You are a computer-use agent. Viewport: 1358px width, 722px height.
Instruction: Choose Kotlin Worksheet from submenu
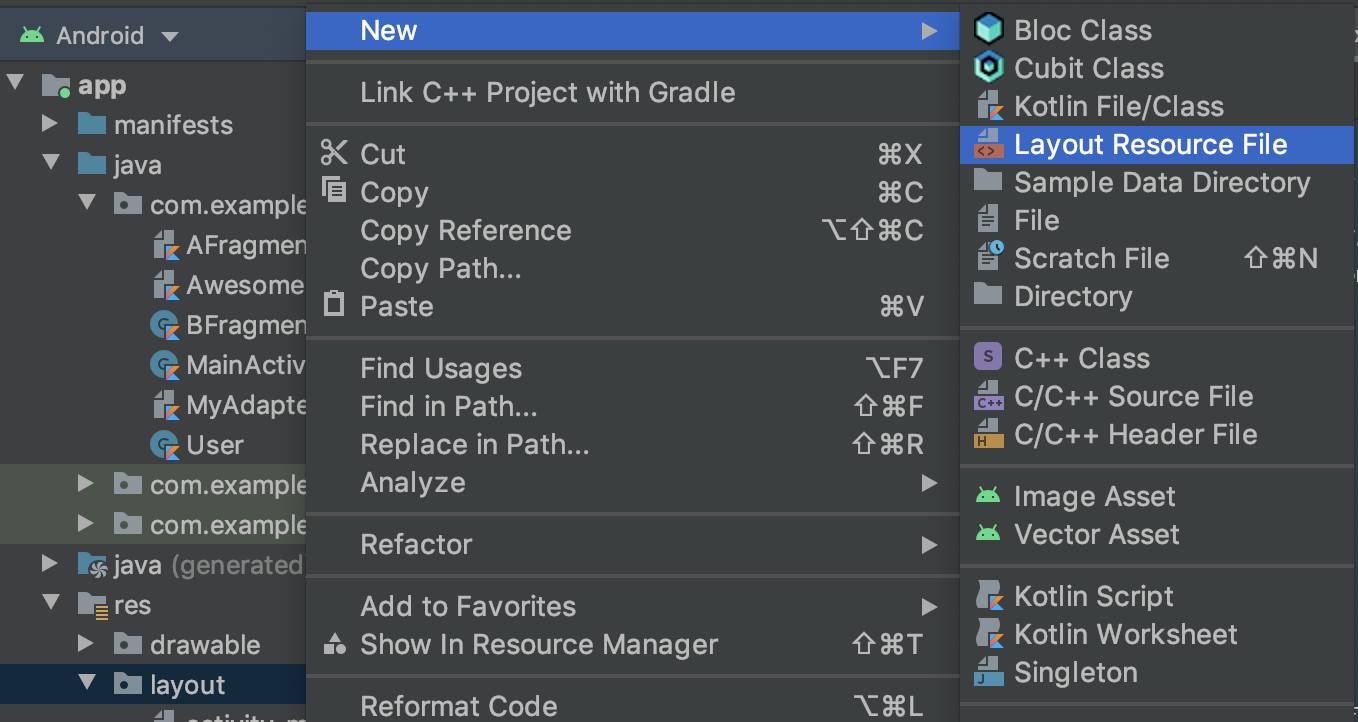1125,634
